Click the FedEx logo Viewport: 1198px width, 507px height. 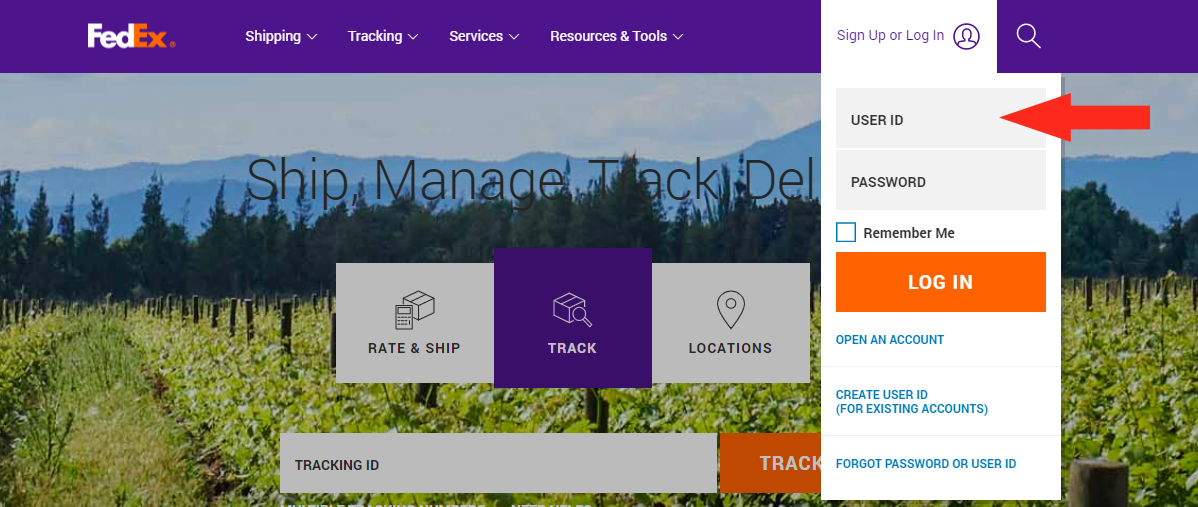coord(131,36)
